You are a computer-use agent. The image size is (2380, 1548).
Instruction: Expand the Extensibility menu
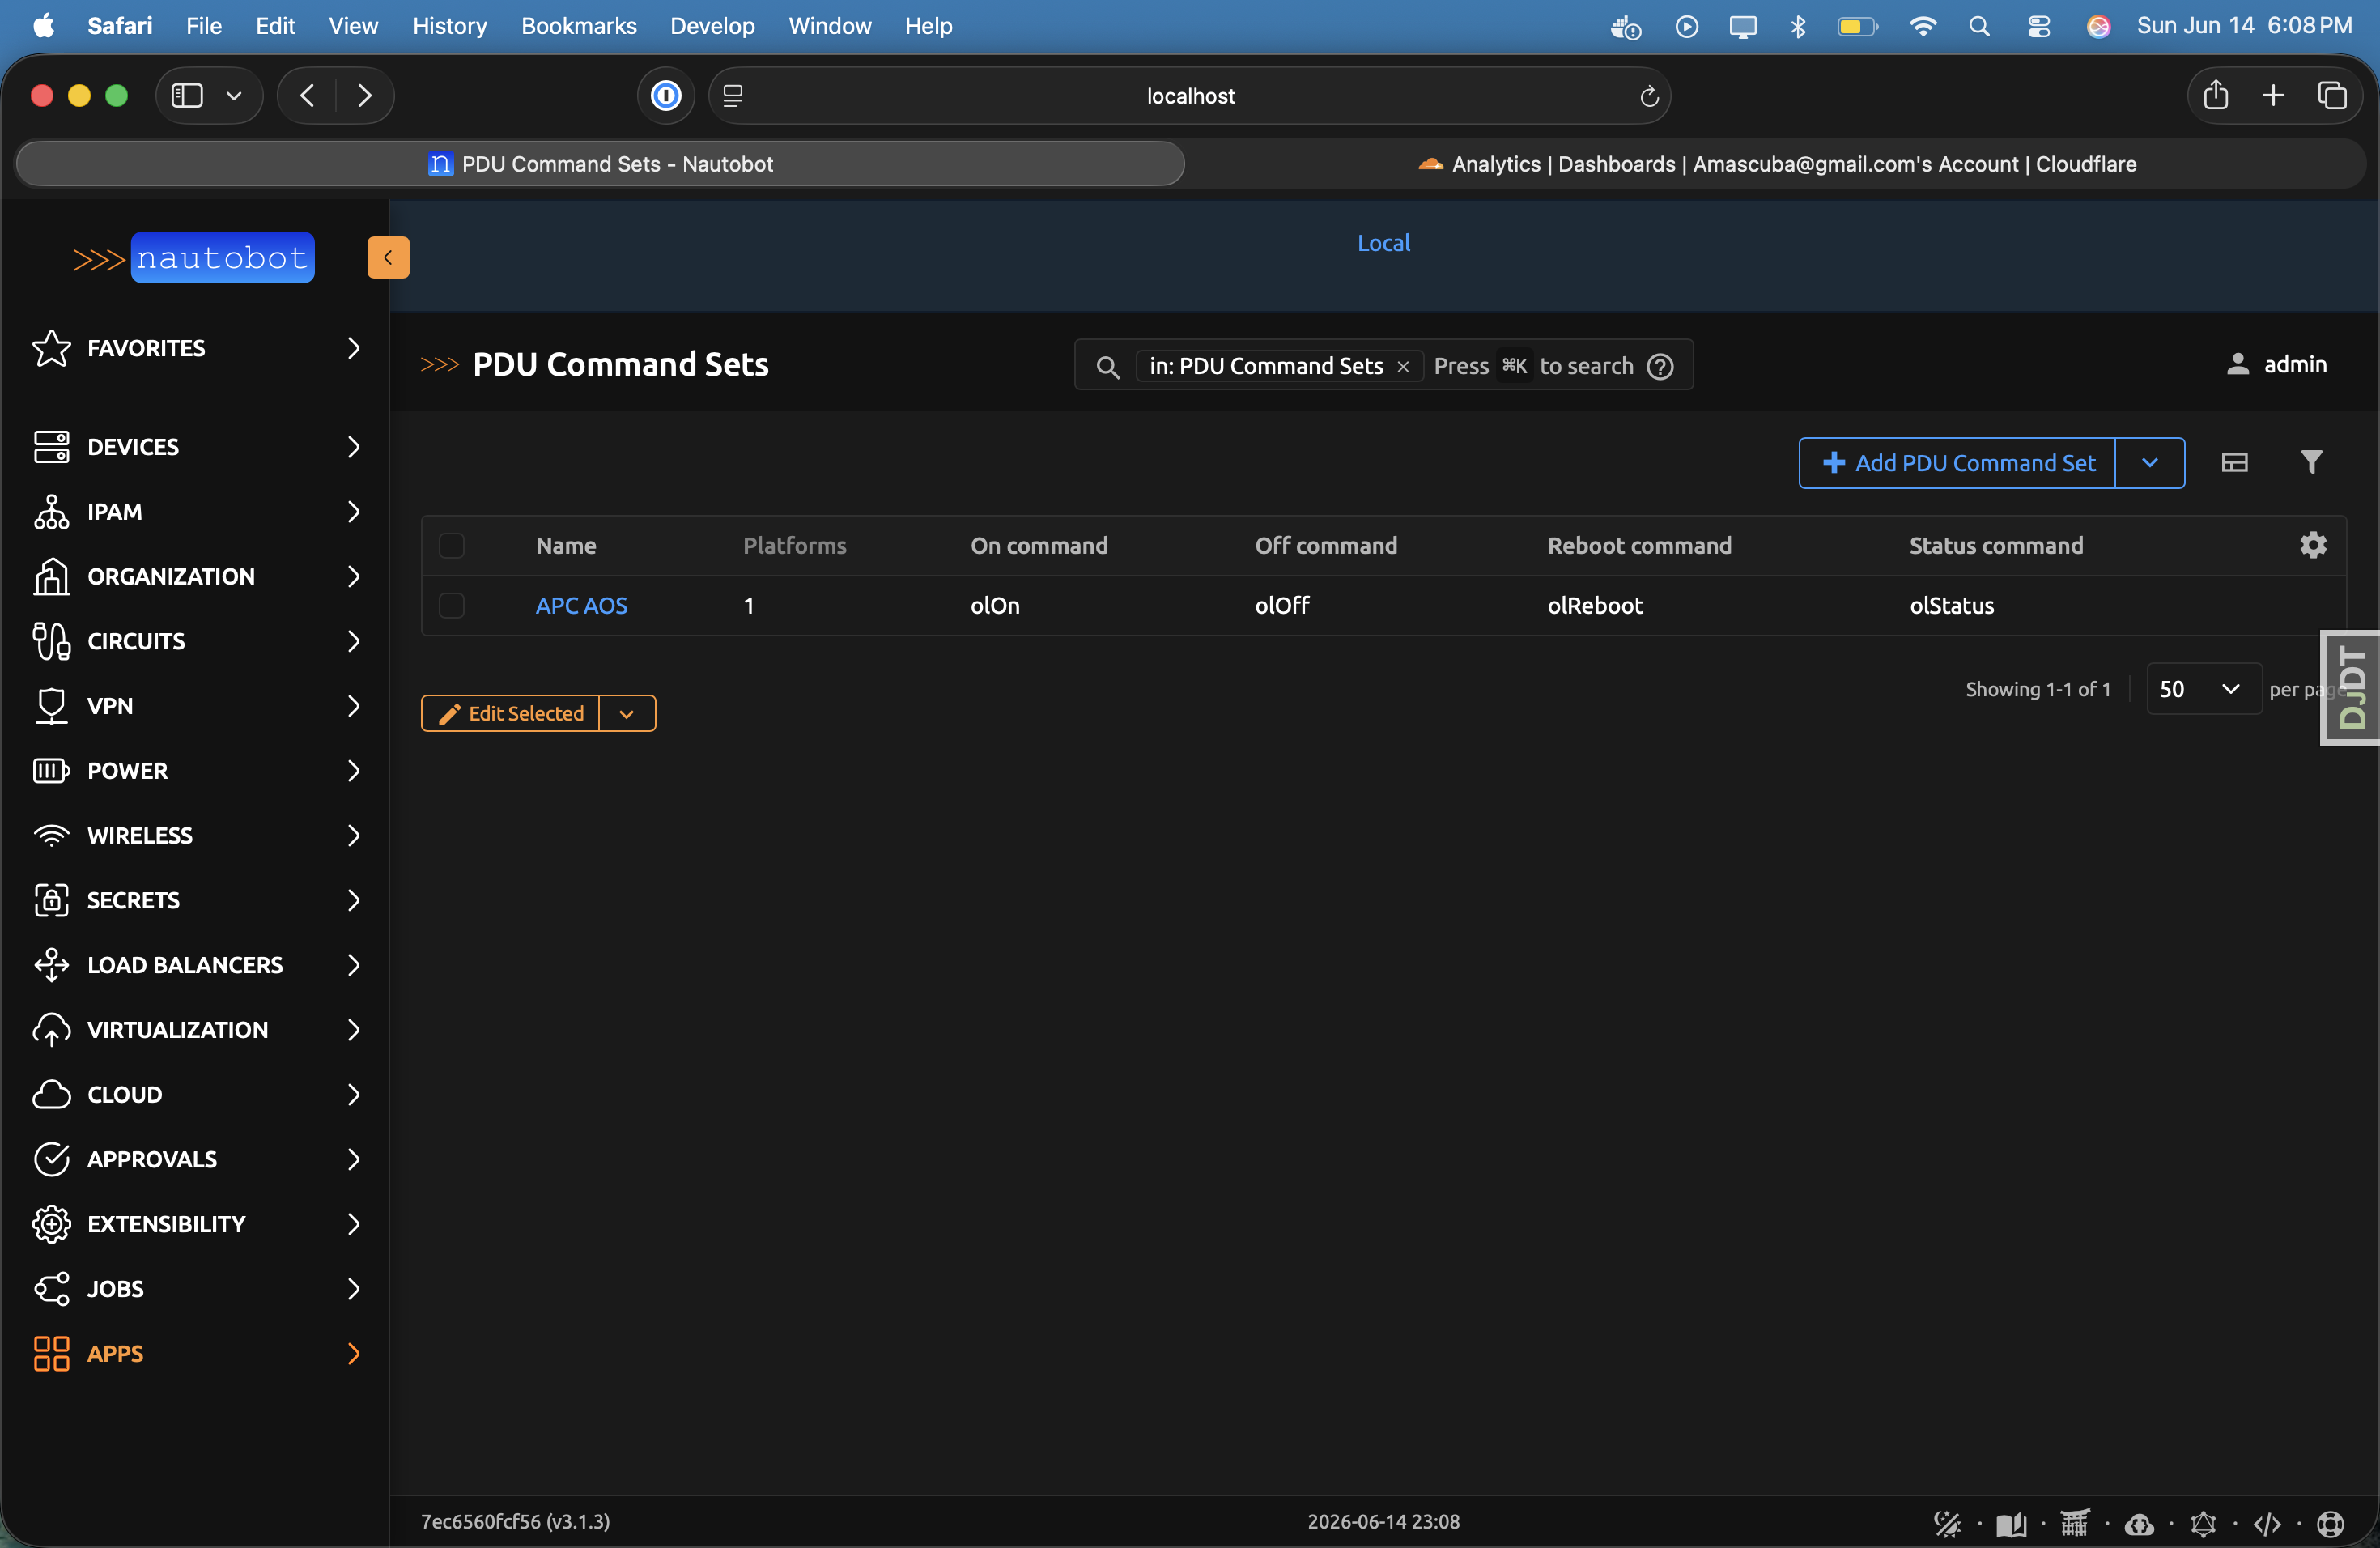click(x=195, y=1224)
